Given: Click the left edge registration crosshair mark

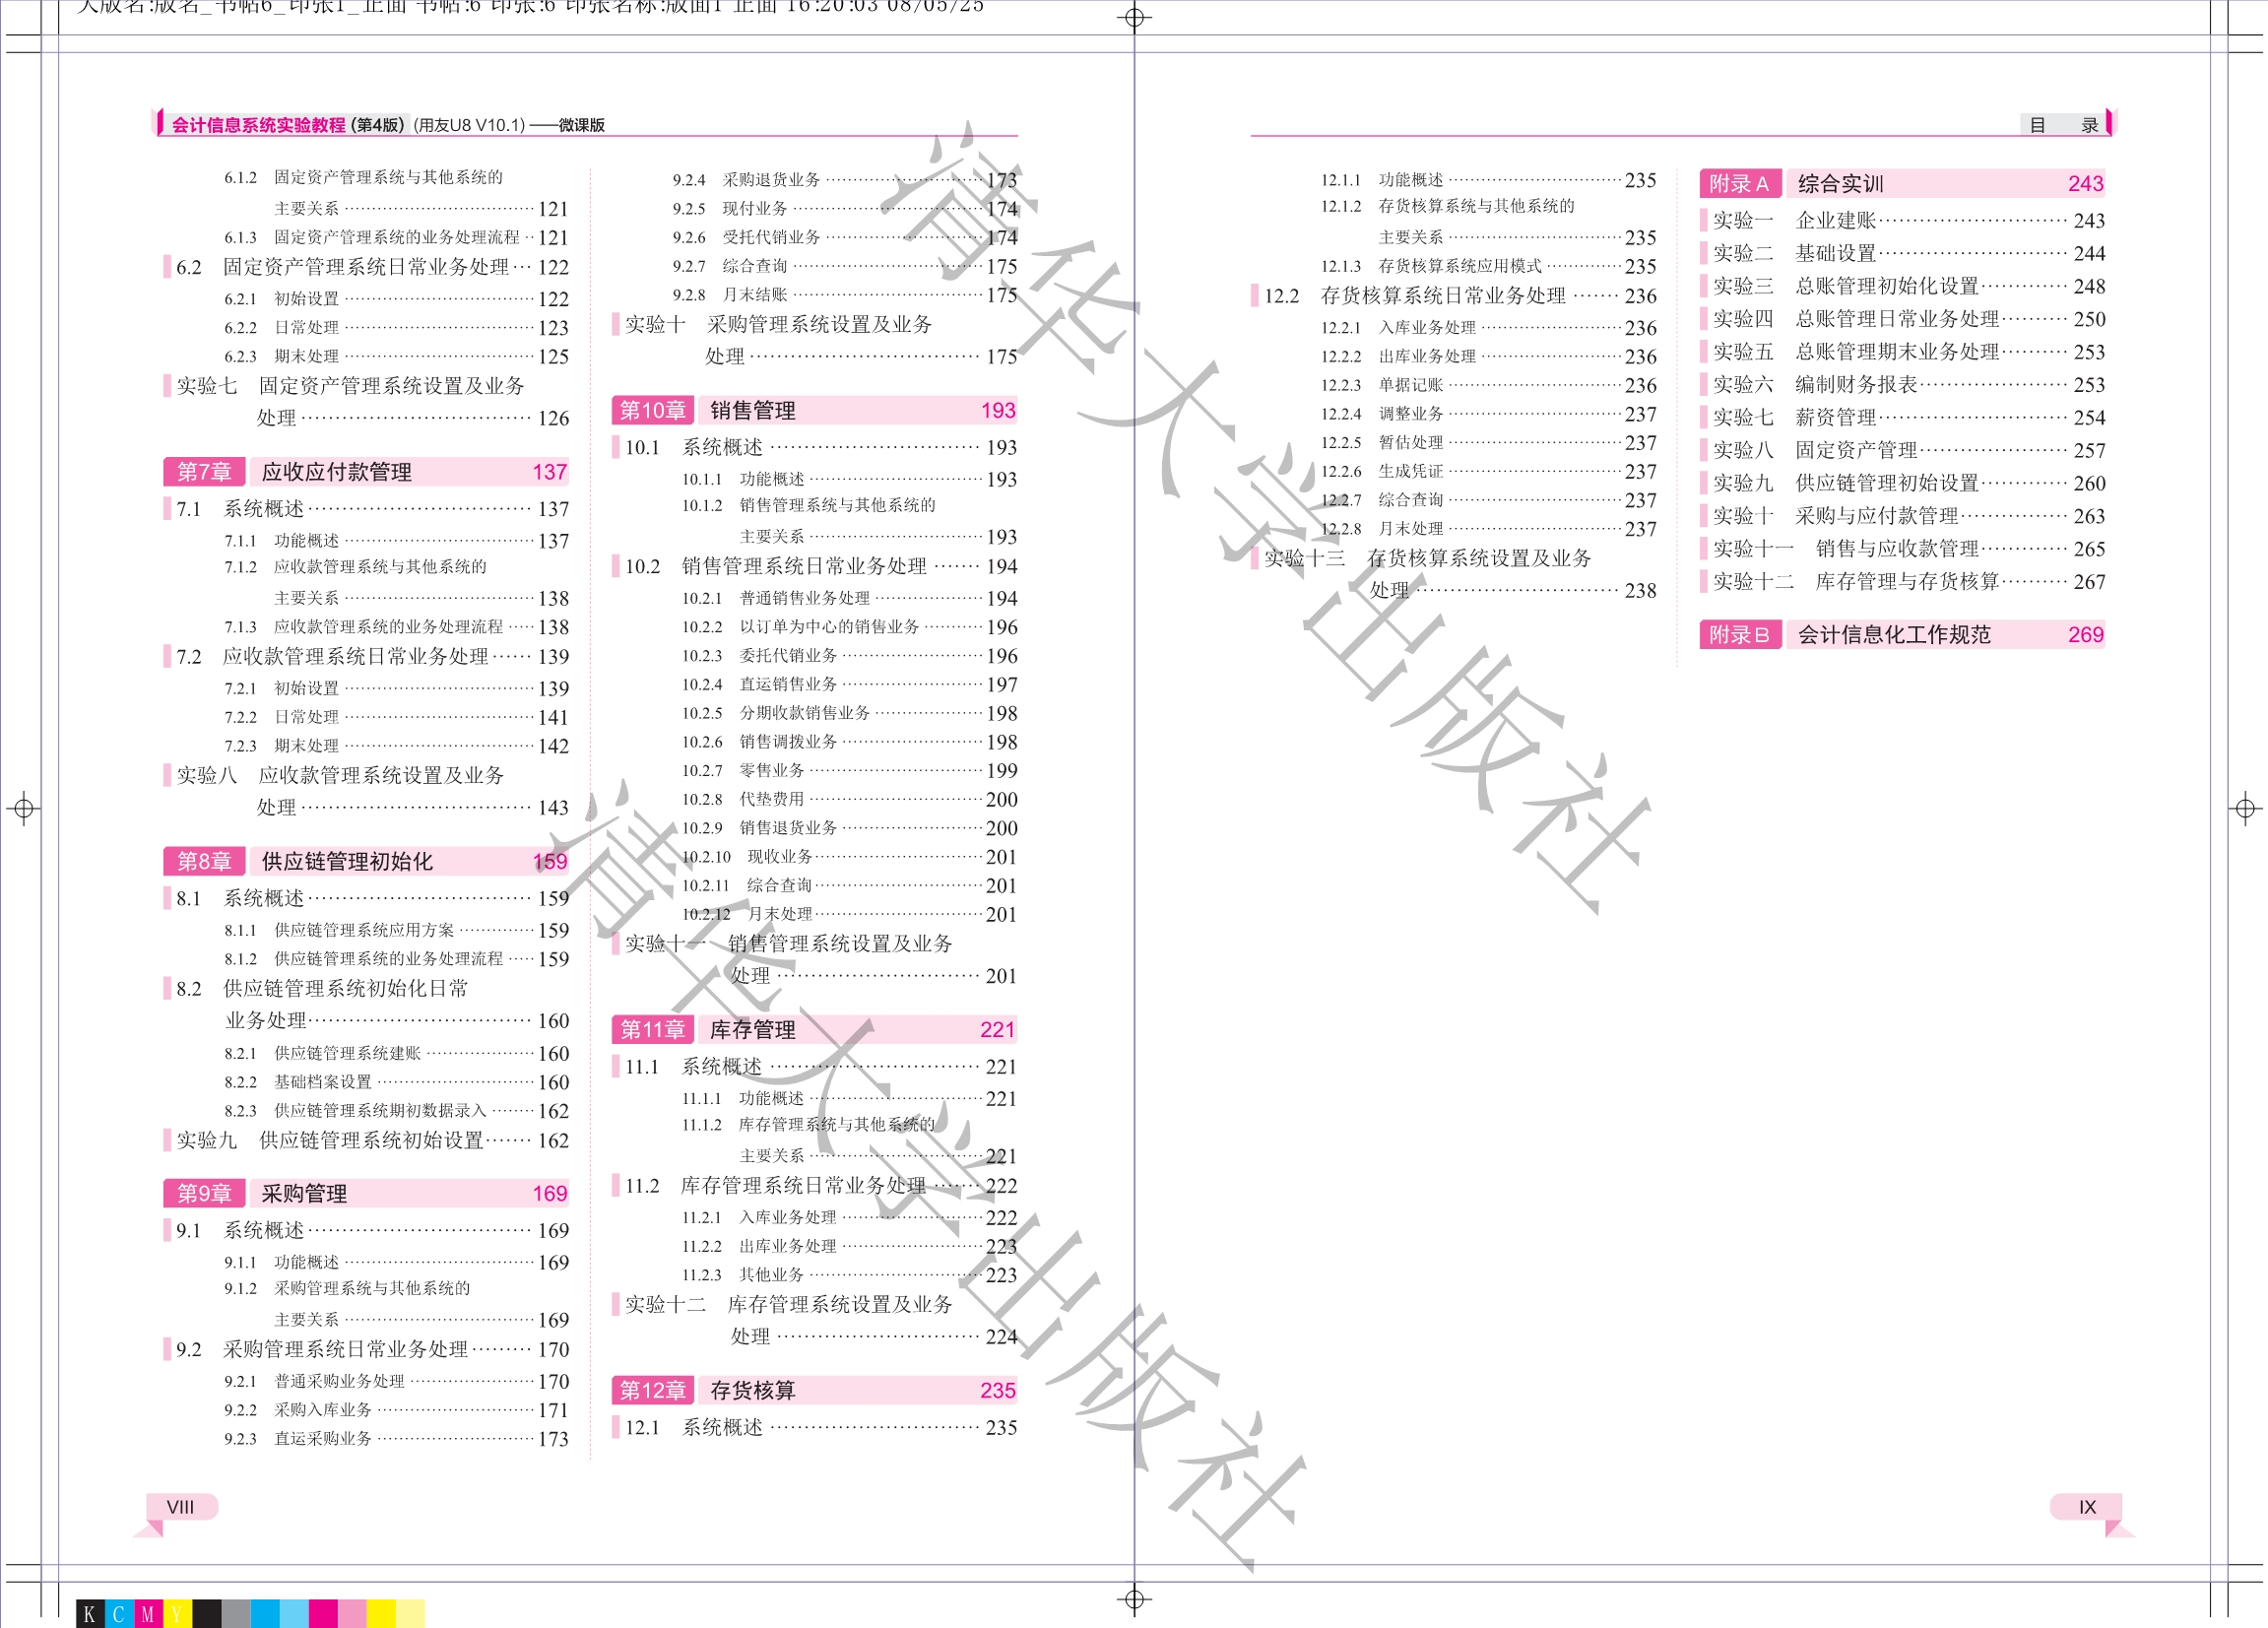Looking at the screenshot, I should [24, 808].
